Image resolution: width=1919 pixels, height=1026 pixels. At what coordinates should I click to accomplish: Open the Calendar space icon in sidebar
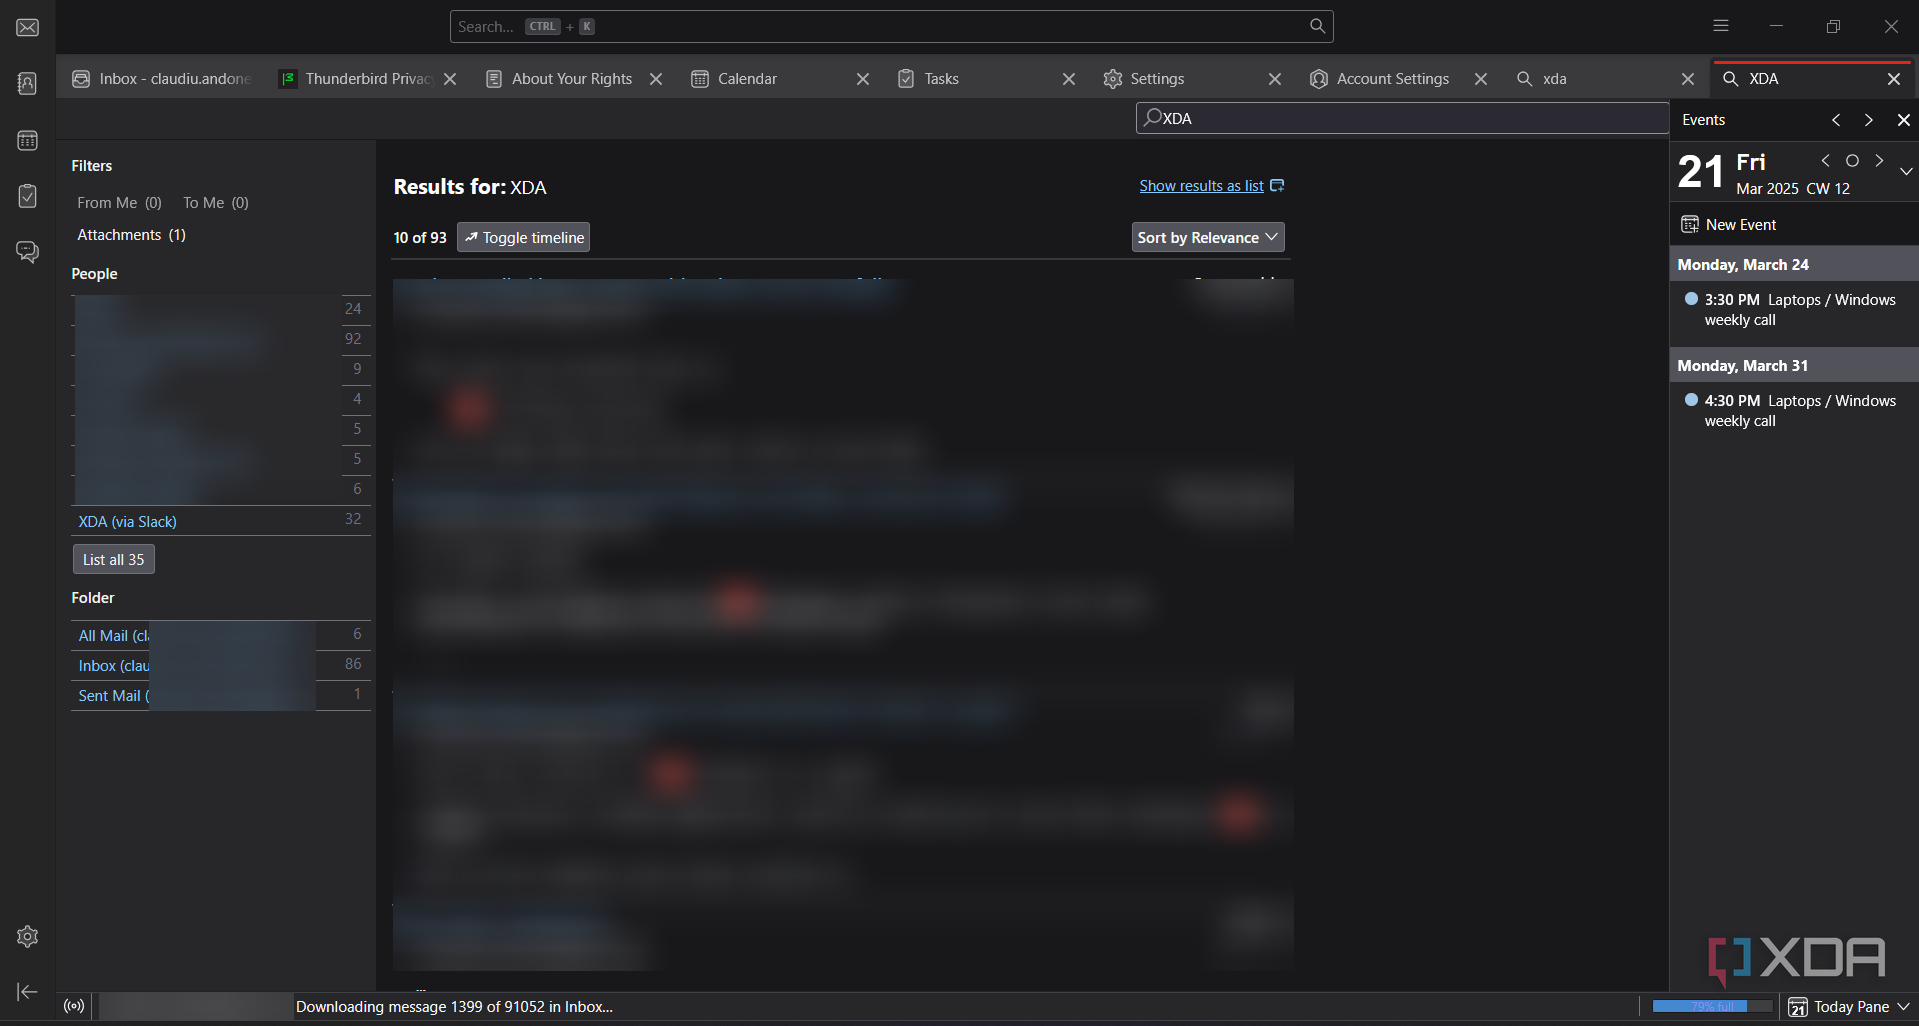tap(27, 140)
